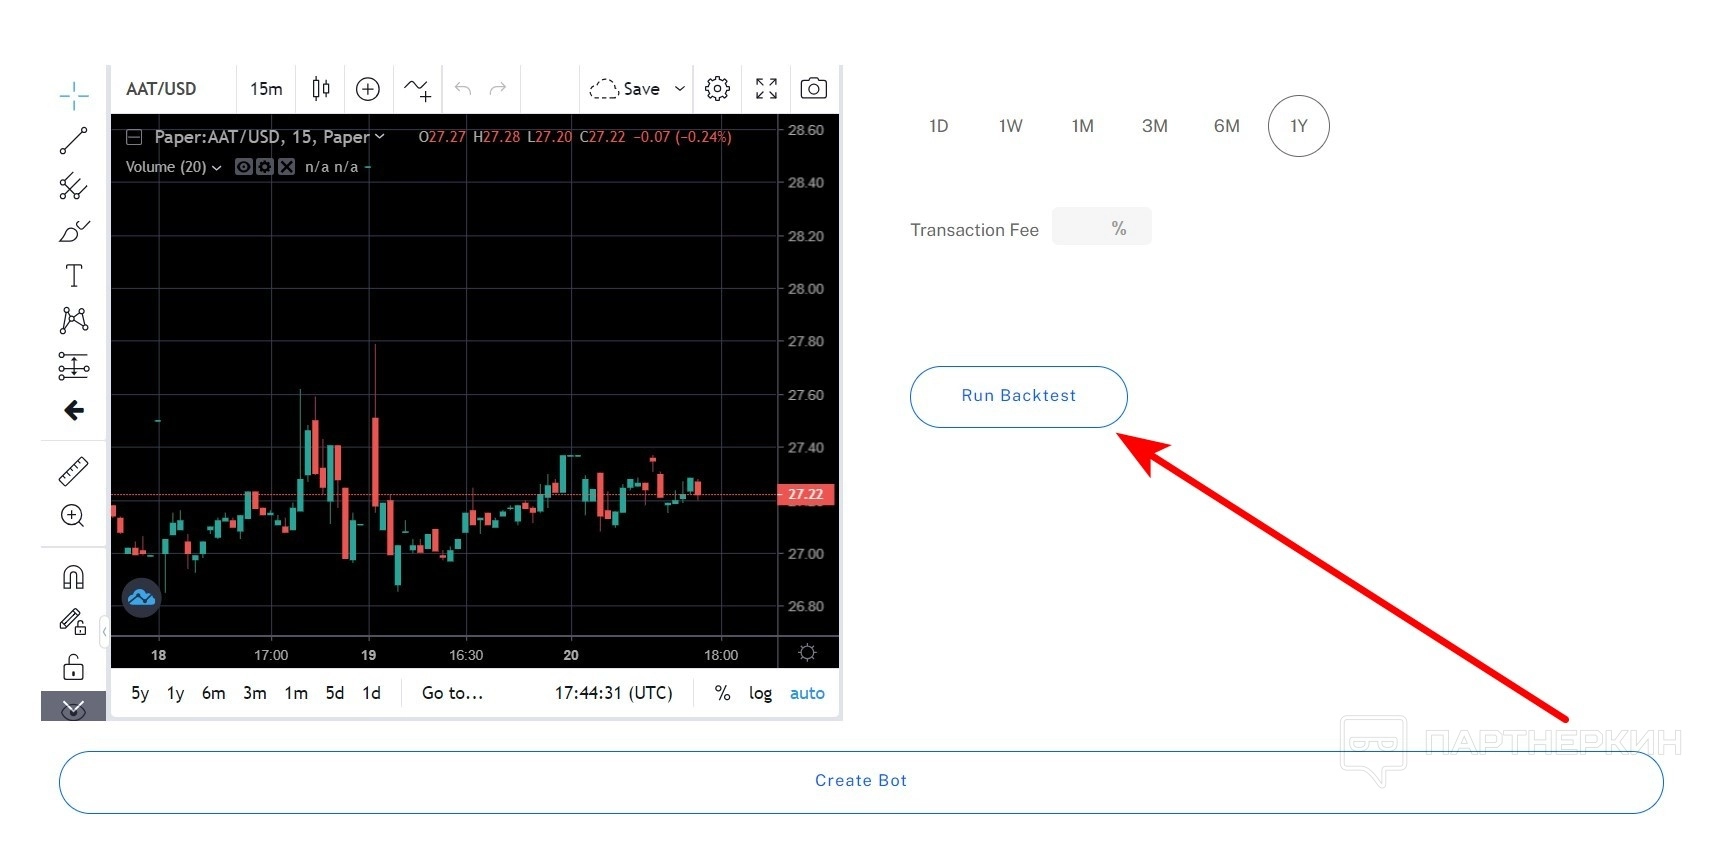This screenshot has height=841, width=1734.
Task: Select the 1Y backtest period
Action: click(x=1298, y=126)
